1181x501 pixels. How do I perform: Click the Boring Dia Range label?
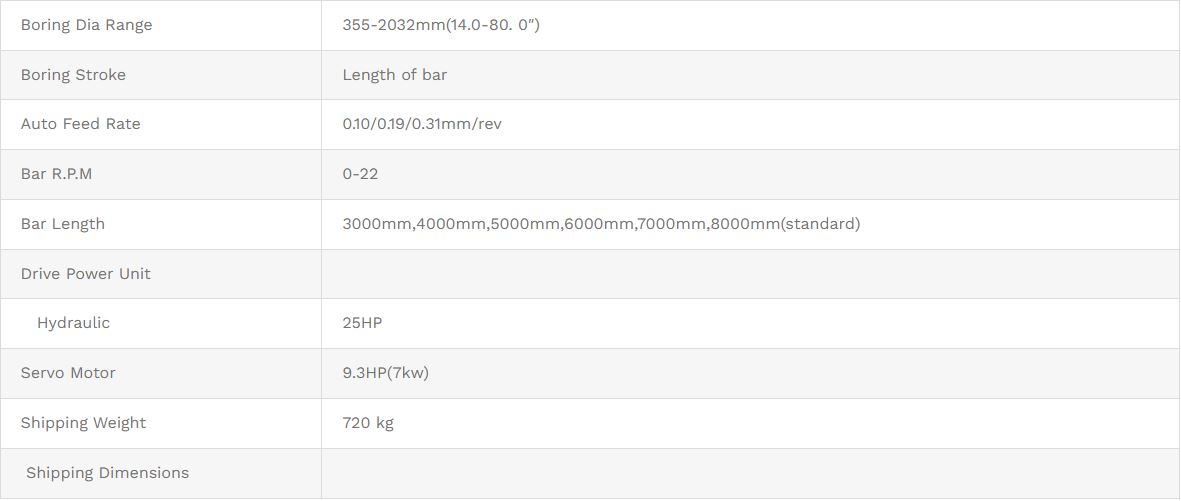87,25
